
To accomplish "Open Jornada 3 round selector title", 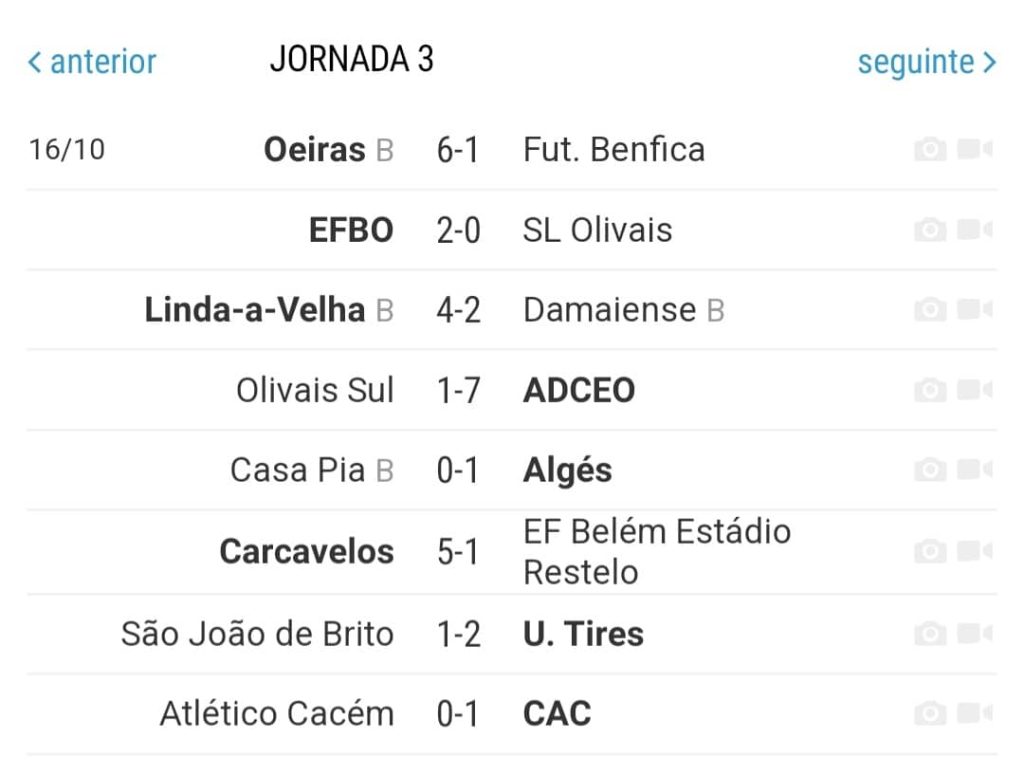I will tap(351, 59).
